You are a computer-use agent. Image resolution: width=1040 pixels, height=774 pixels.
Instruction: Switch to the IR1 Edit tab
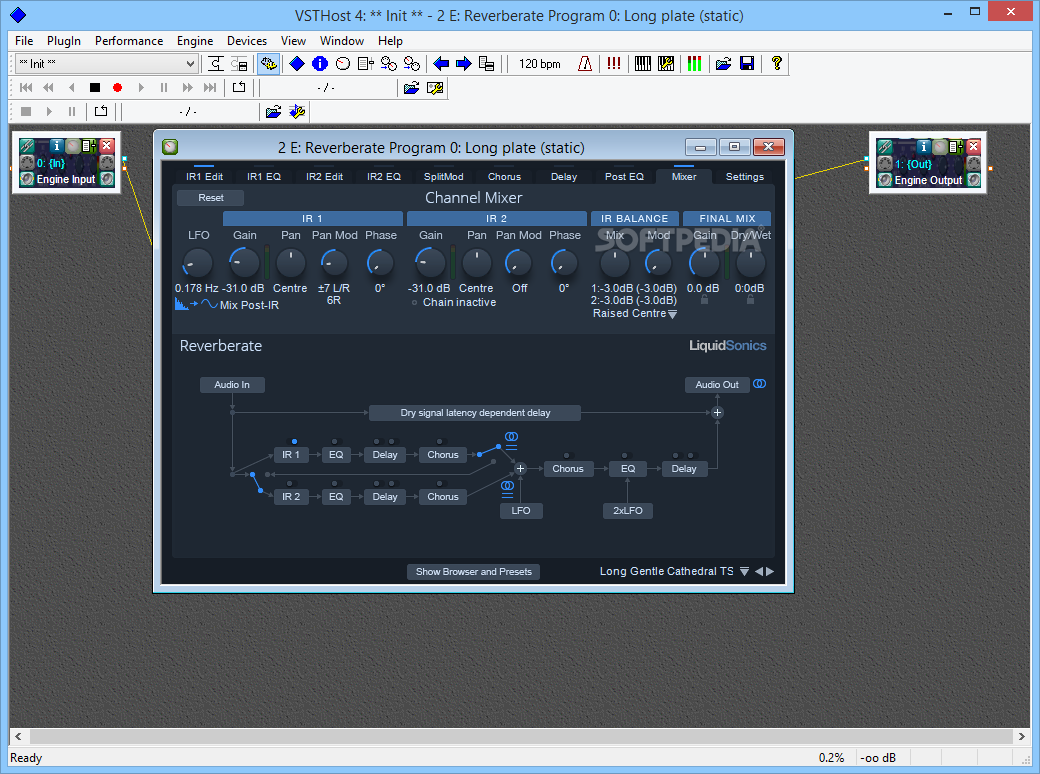click(204, 176)
